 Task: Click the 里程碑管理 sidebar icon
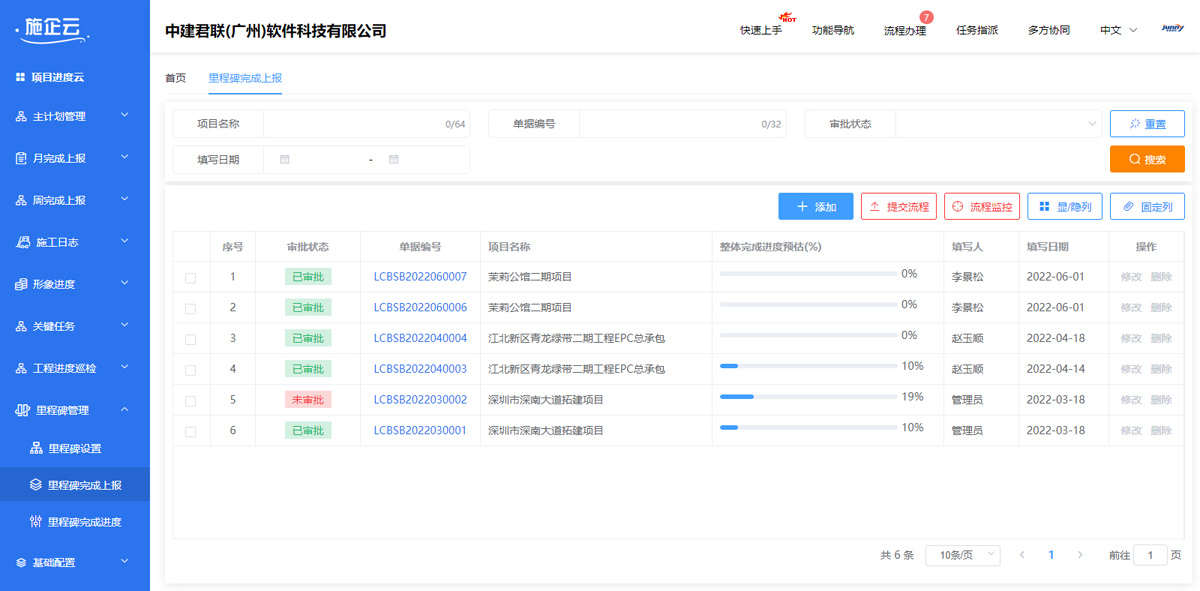24,410
